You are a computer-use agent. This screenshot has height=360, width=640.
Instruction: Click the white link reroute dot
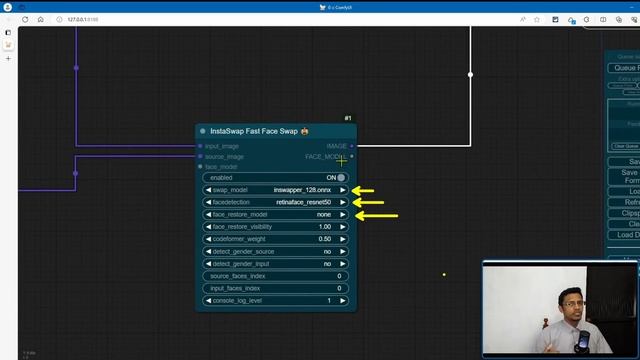coord(470,75)
